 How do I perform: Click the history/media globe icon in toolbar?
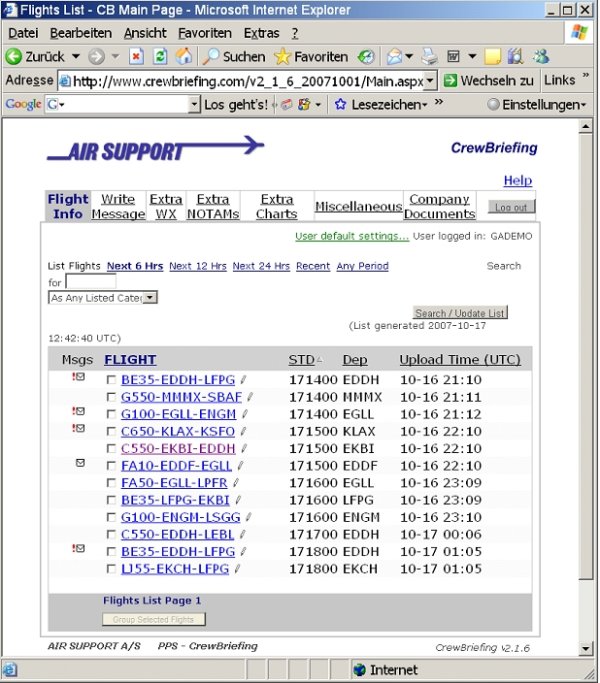click(x=366, y=57)
